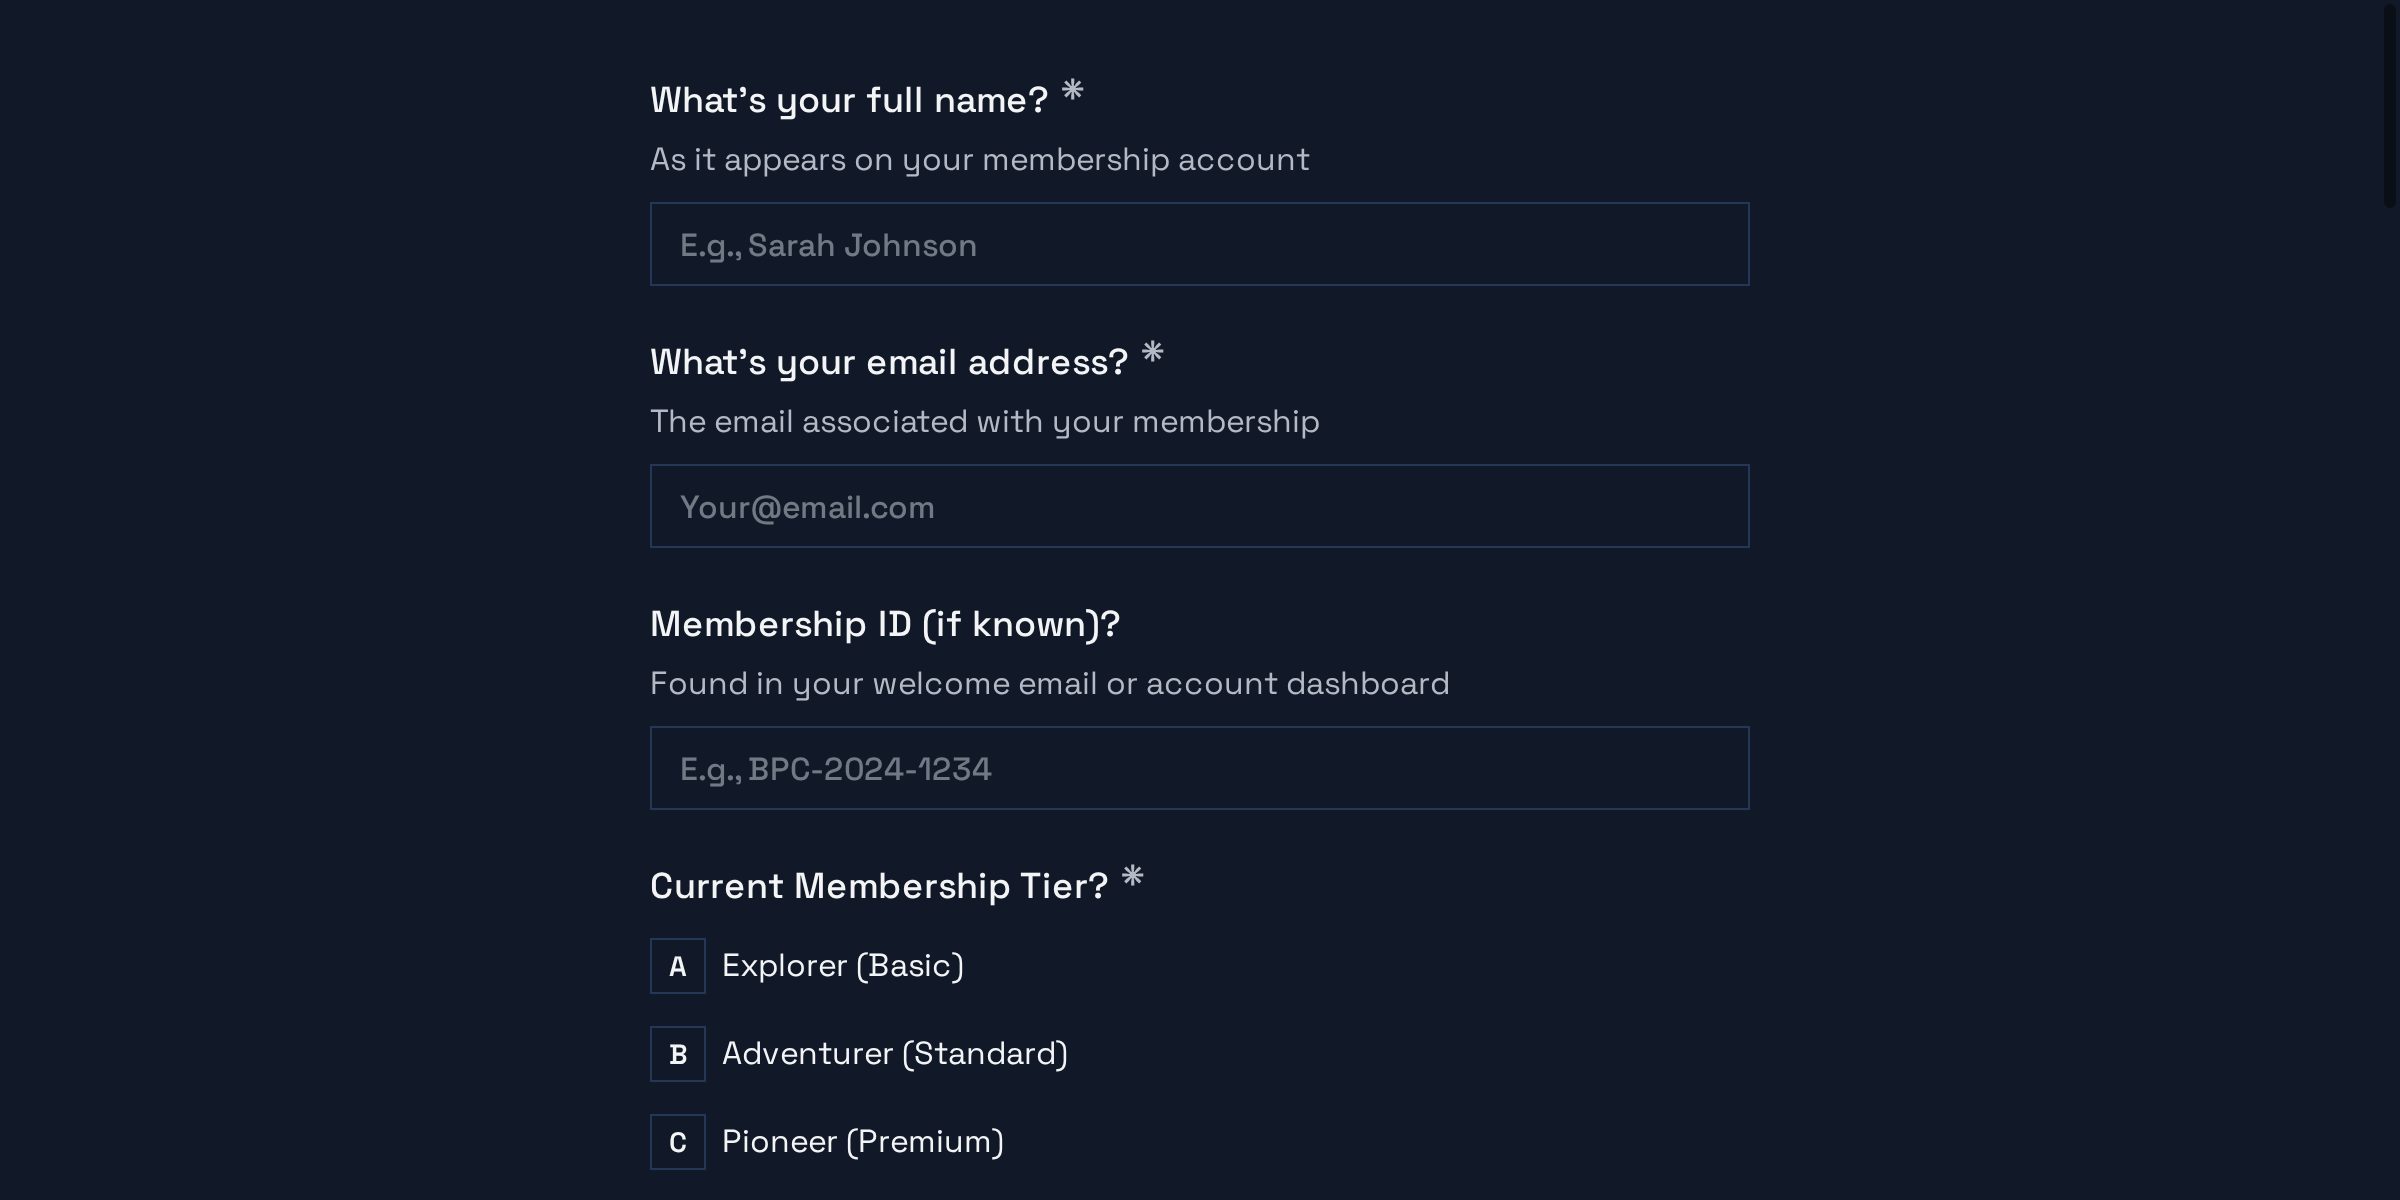Screen dimensions: 2400x1200
Task: Select the Adventurer (Standard) membership tier
Action: coord(895,1054)
